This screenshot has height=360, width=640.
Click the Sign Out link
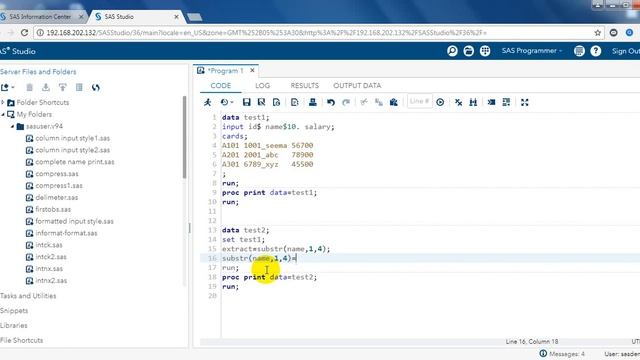[x=625, y=51]
